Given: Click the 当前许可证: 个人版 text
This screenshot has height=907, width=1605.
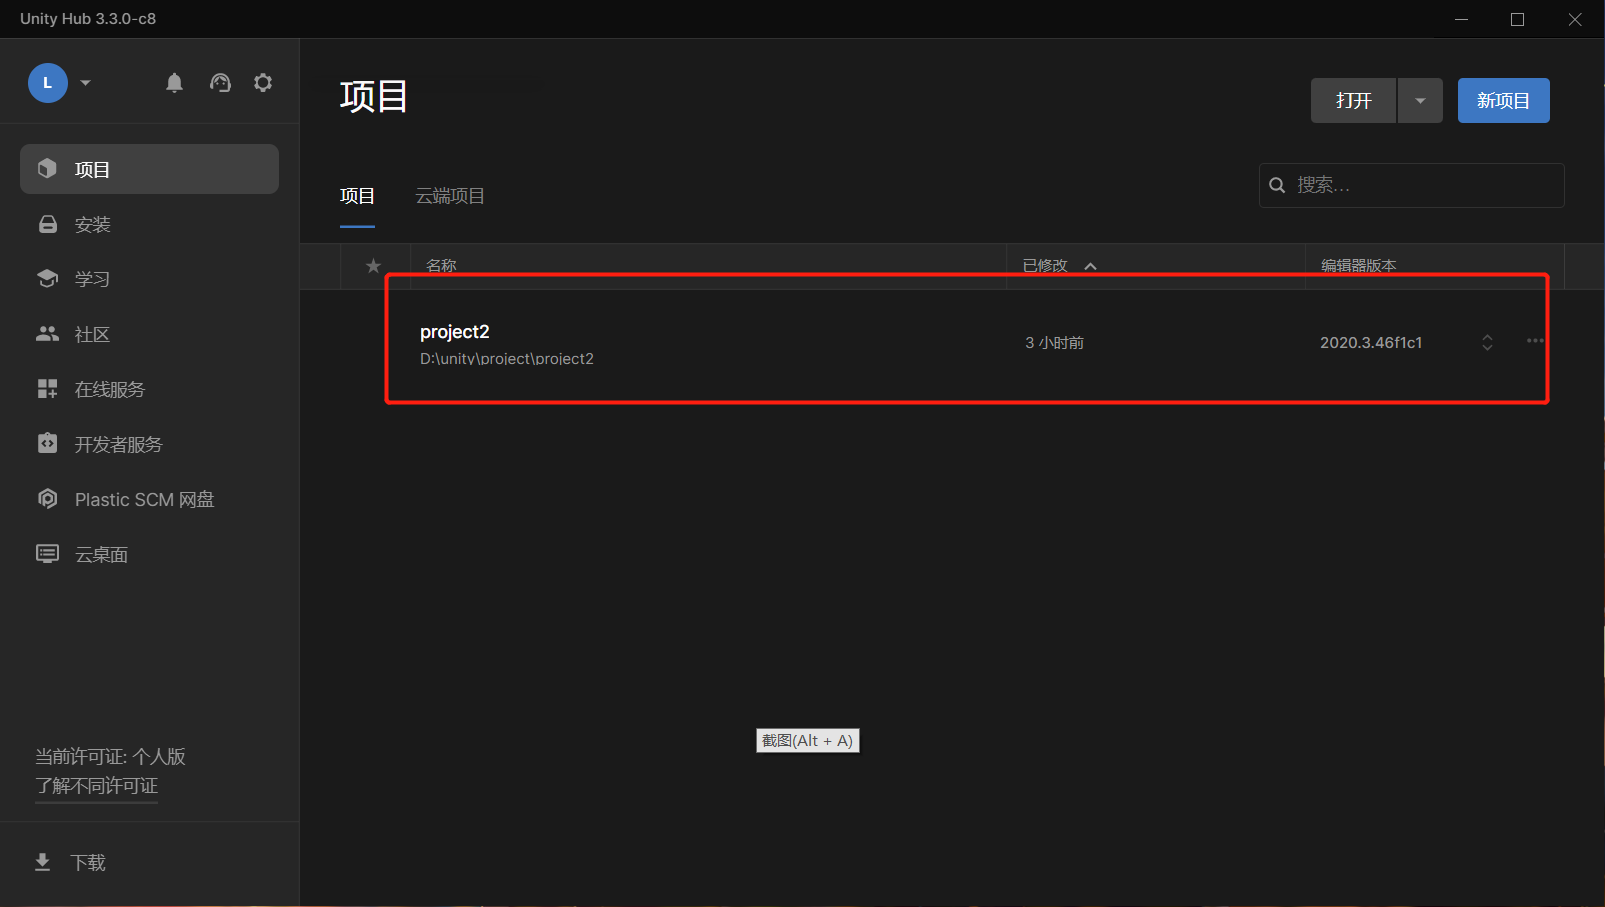Looking at the screenshot, I should [x=110, y=757].
